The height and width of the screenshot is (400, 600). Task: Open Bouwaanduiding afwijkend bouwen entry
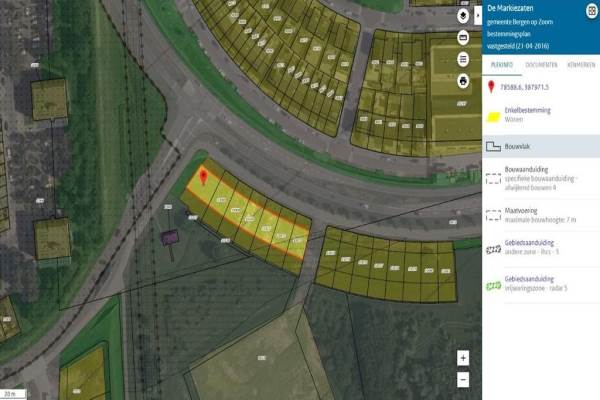(541, 178)
